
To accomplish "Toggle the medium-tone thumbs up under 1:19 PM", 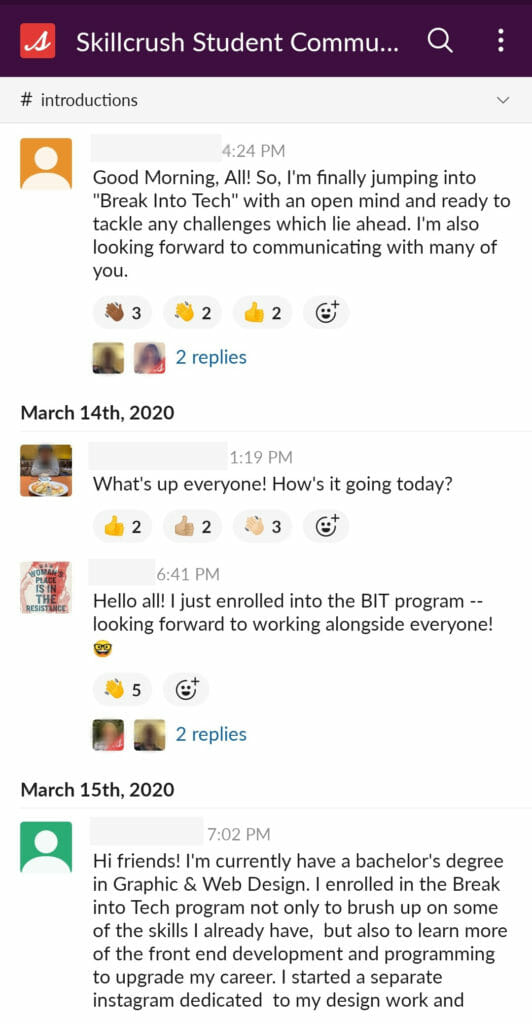I will pos(192,526).
